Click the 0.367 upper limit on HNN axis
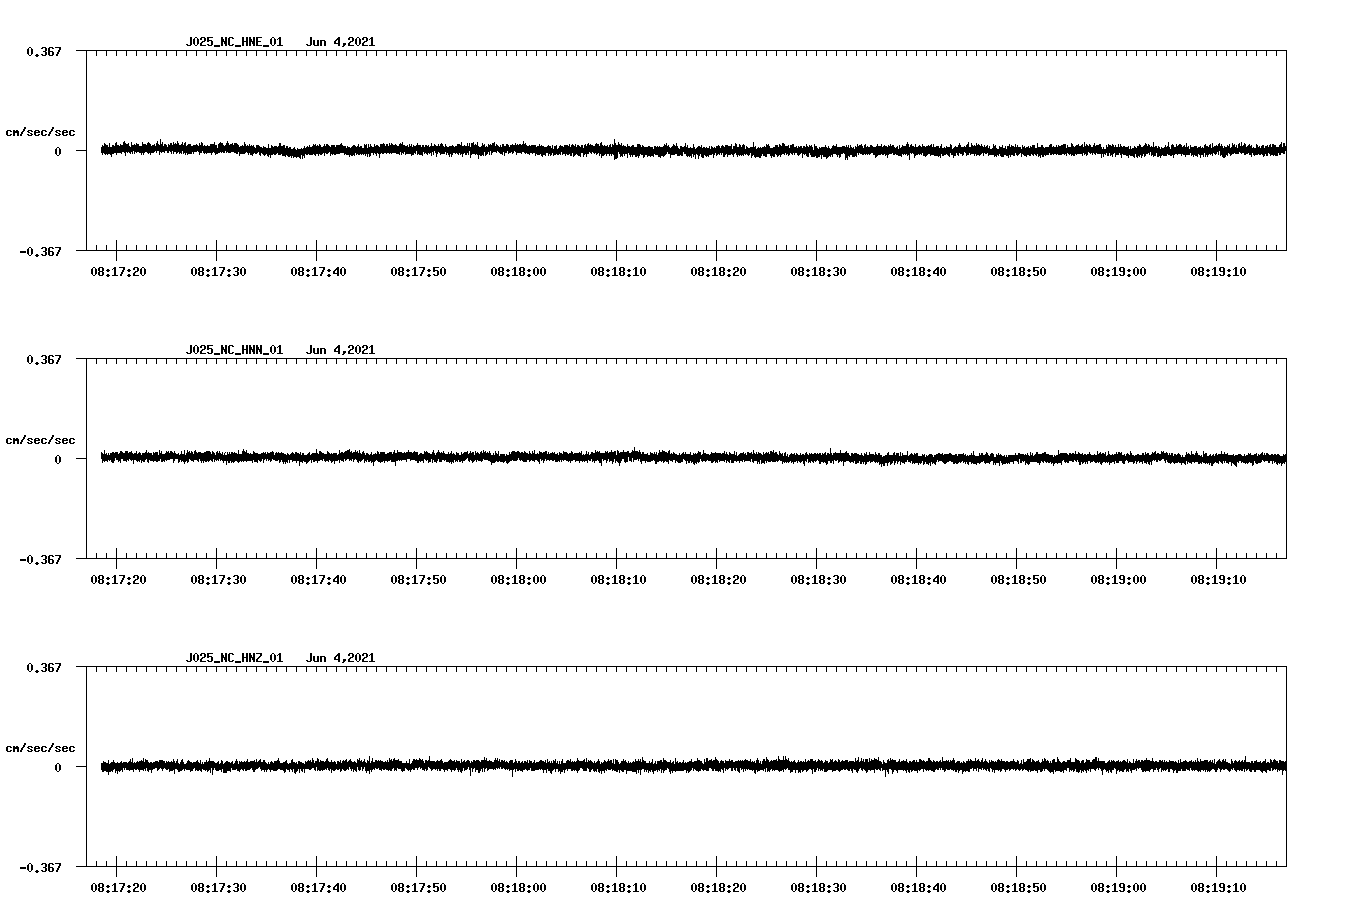 [43, 359]
